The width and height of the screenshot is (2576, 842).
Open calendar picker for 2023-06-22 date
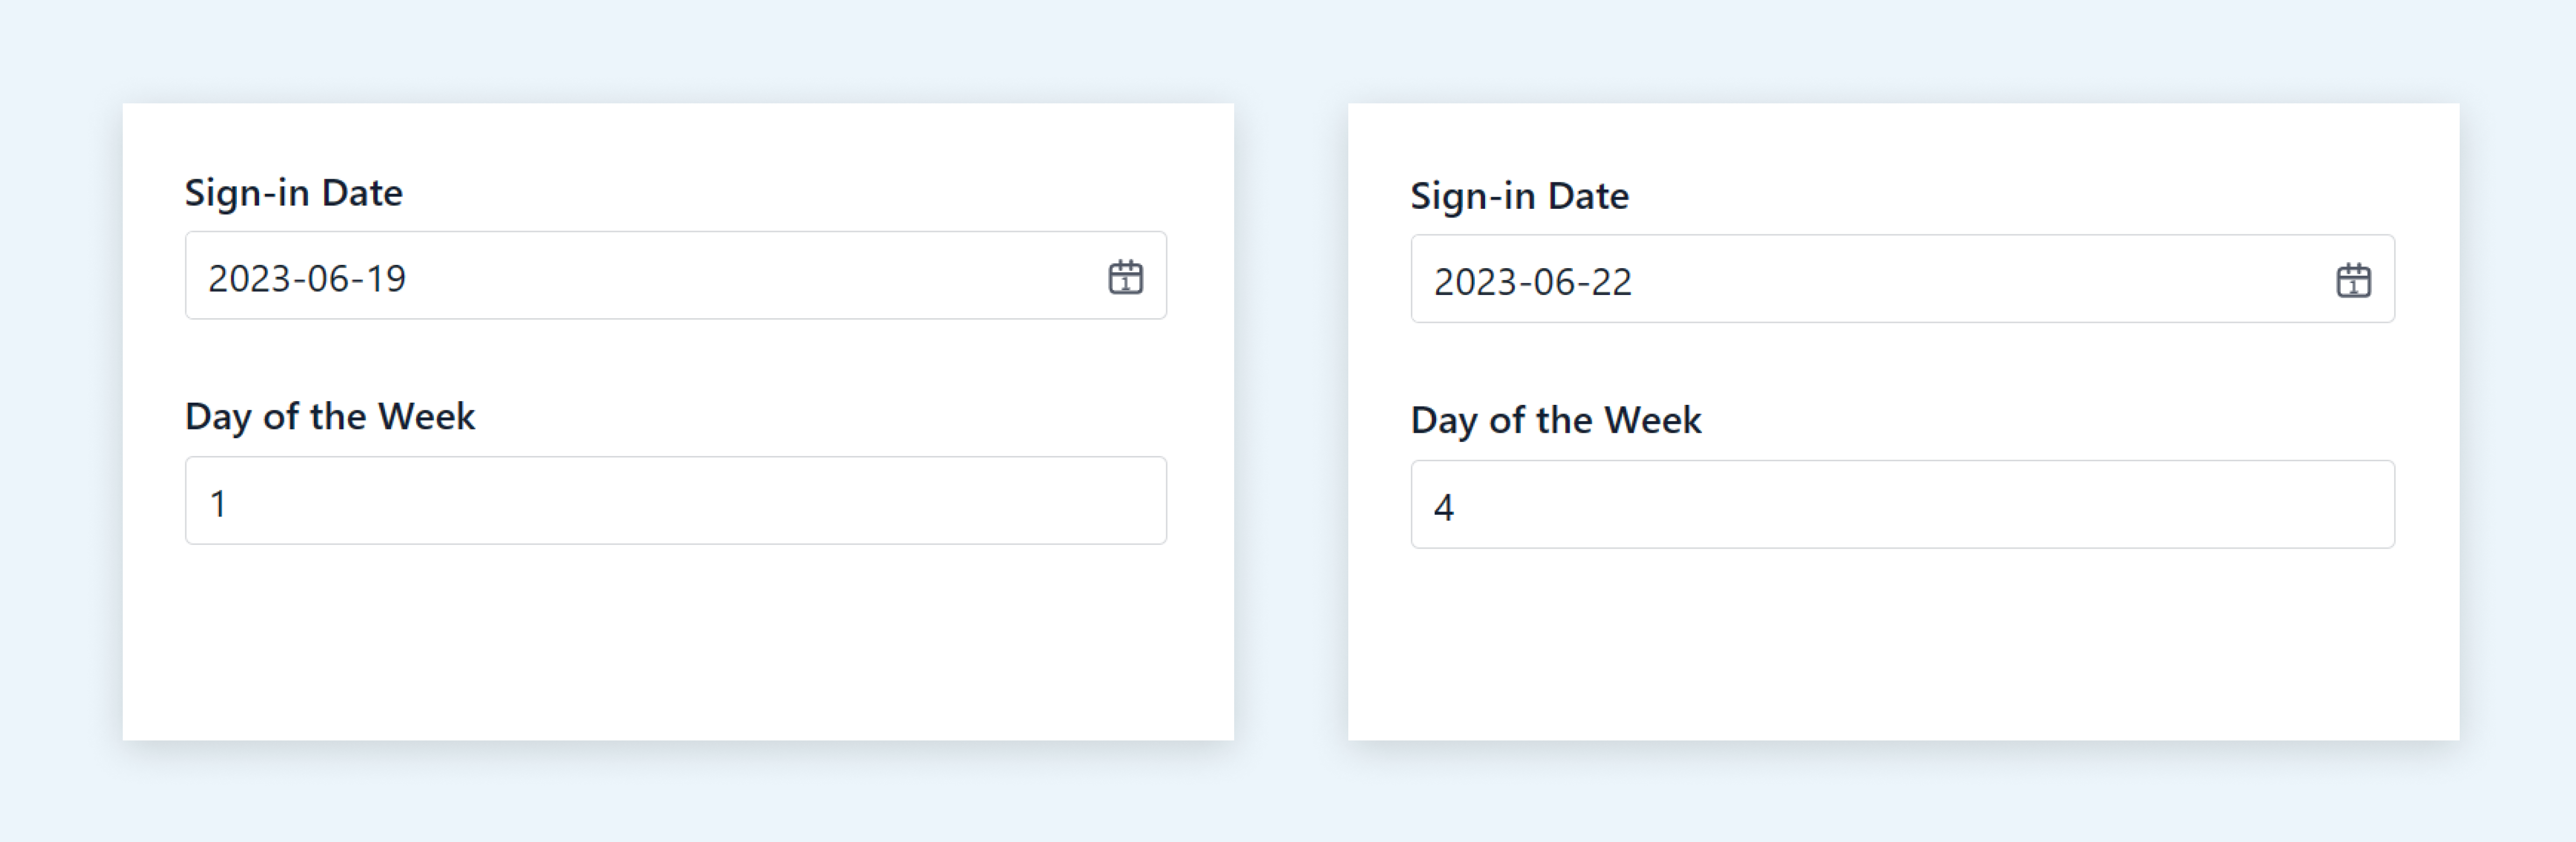(x=2353, y=280)
